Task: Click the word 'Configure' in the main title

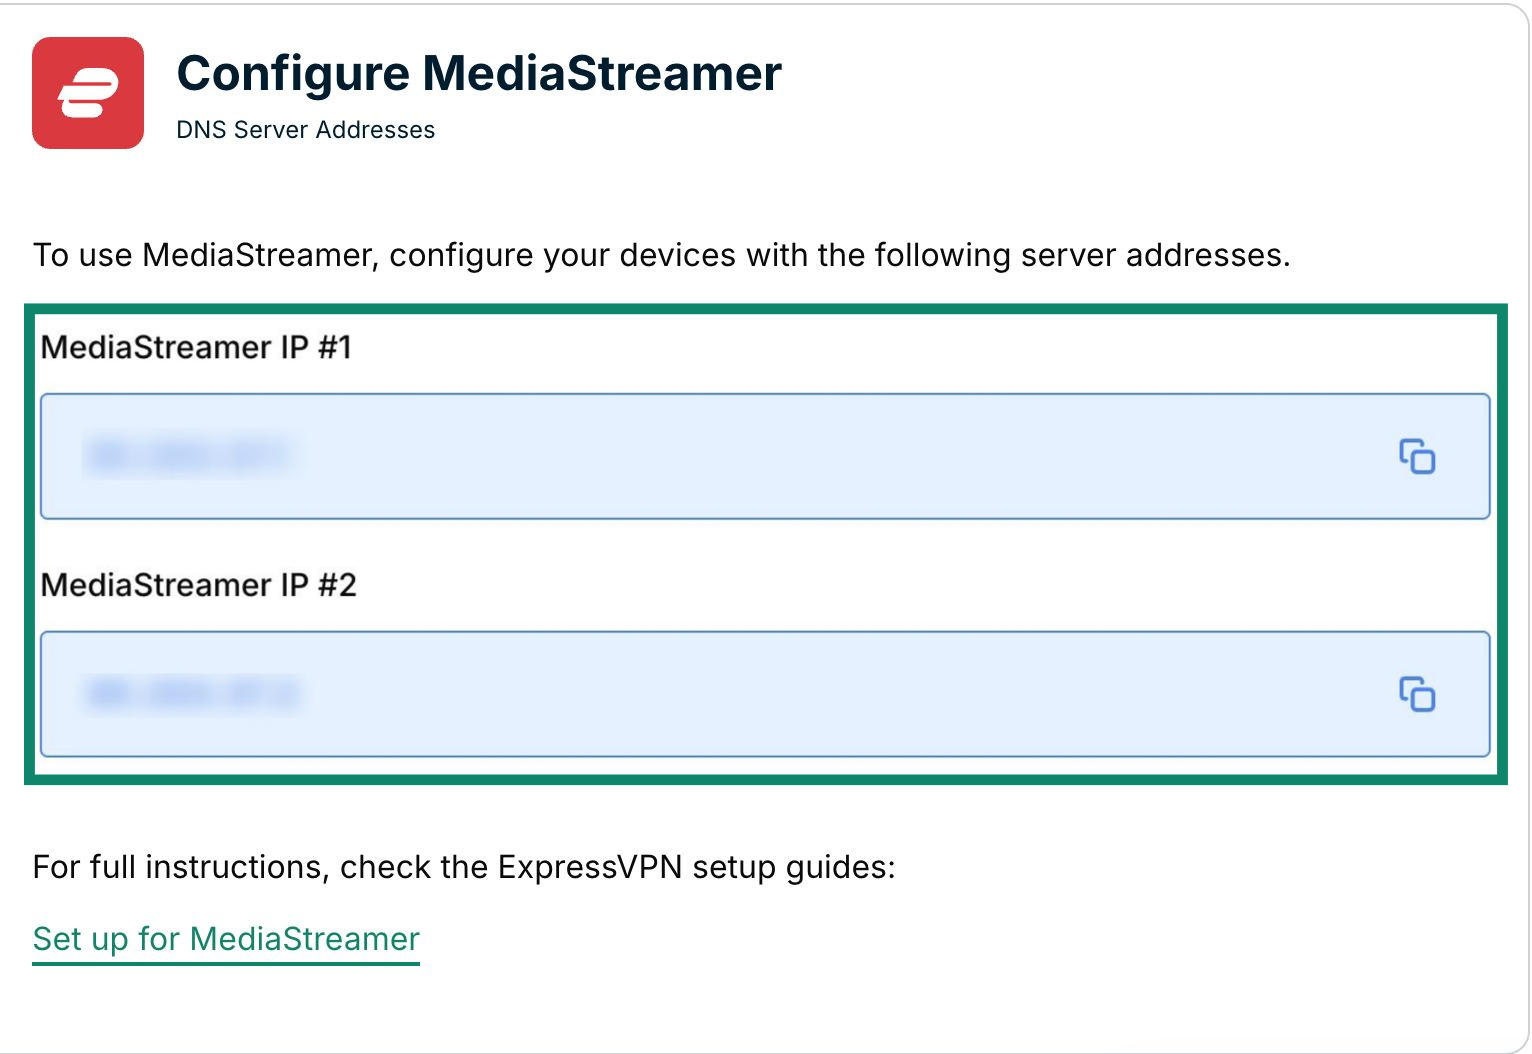Action: (293, 75)
